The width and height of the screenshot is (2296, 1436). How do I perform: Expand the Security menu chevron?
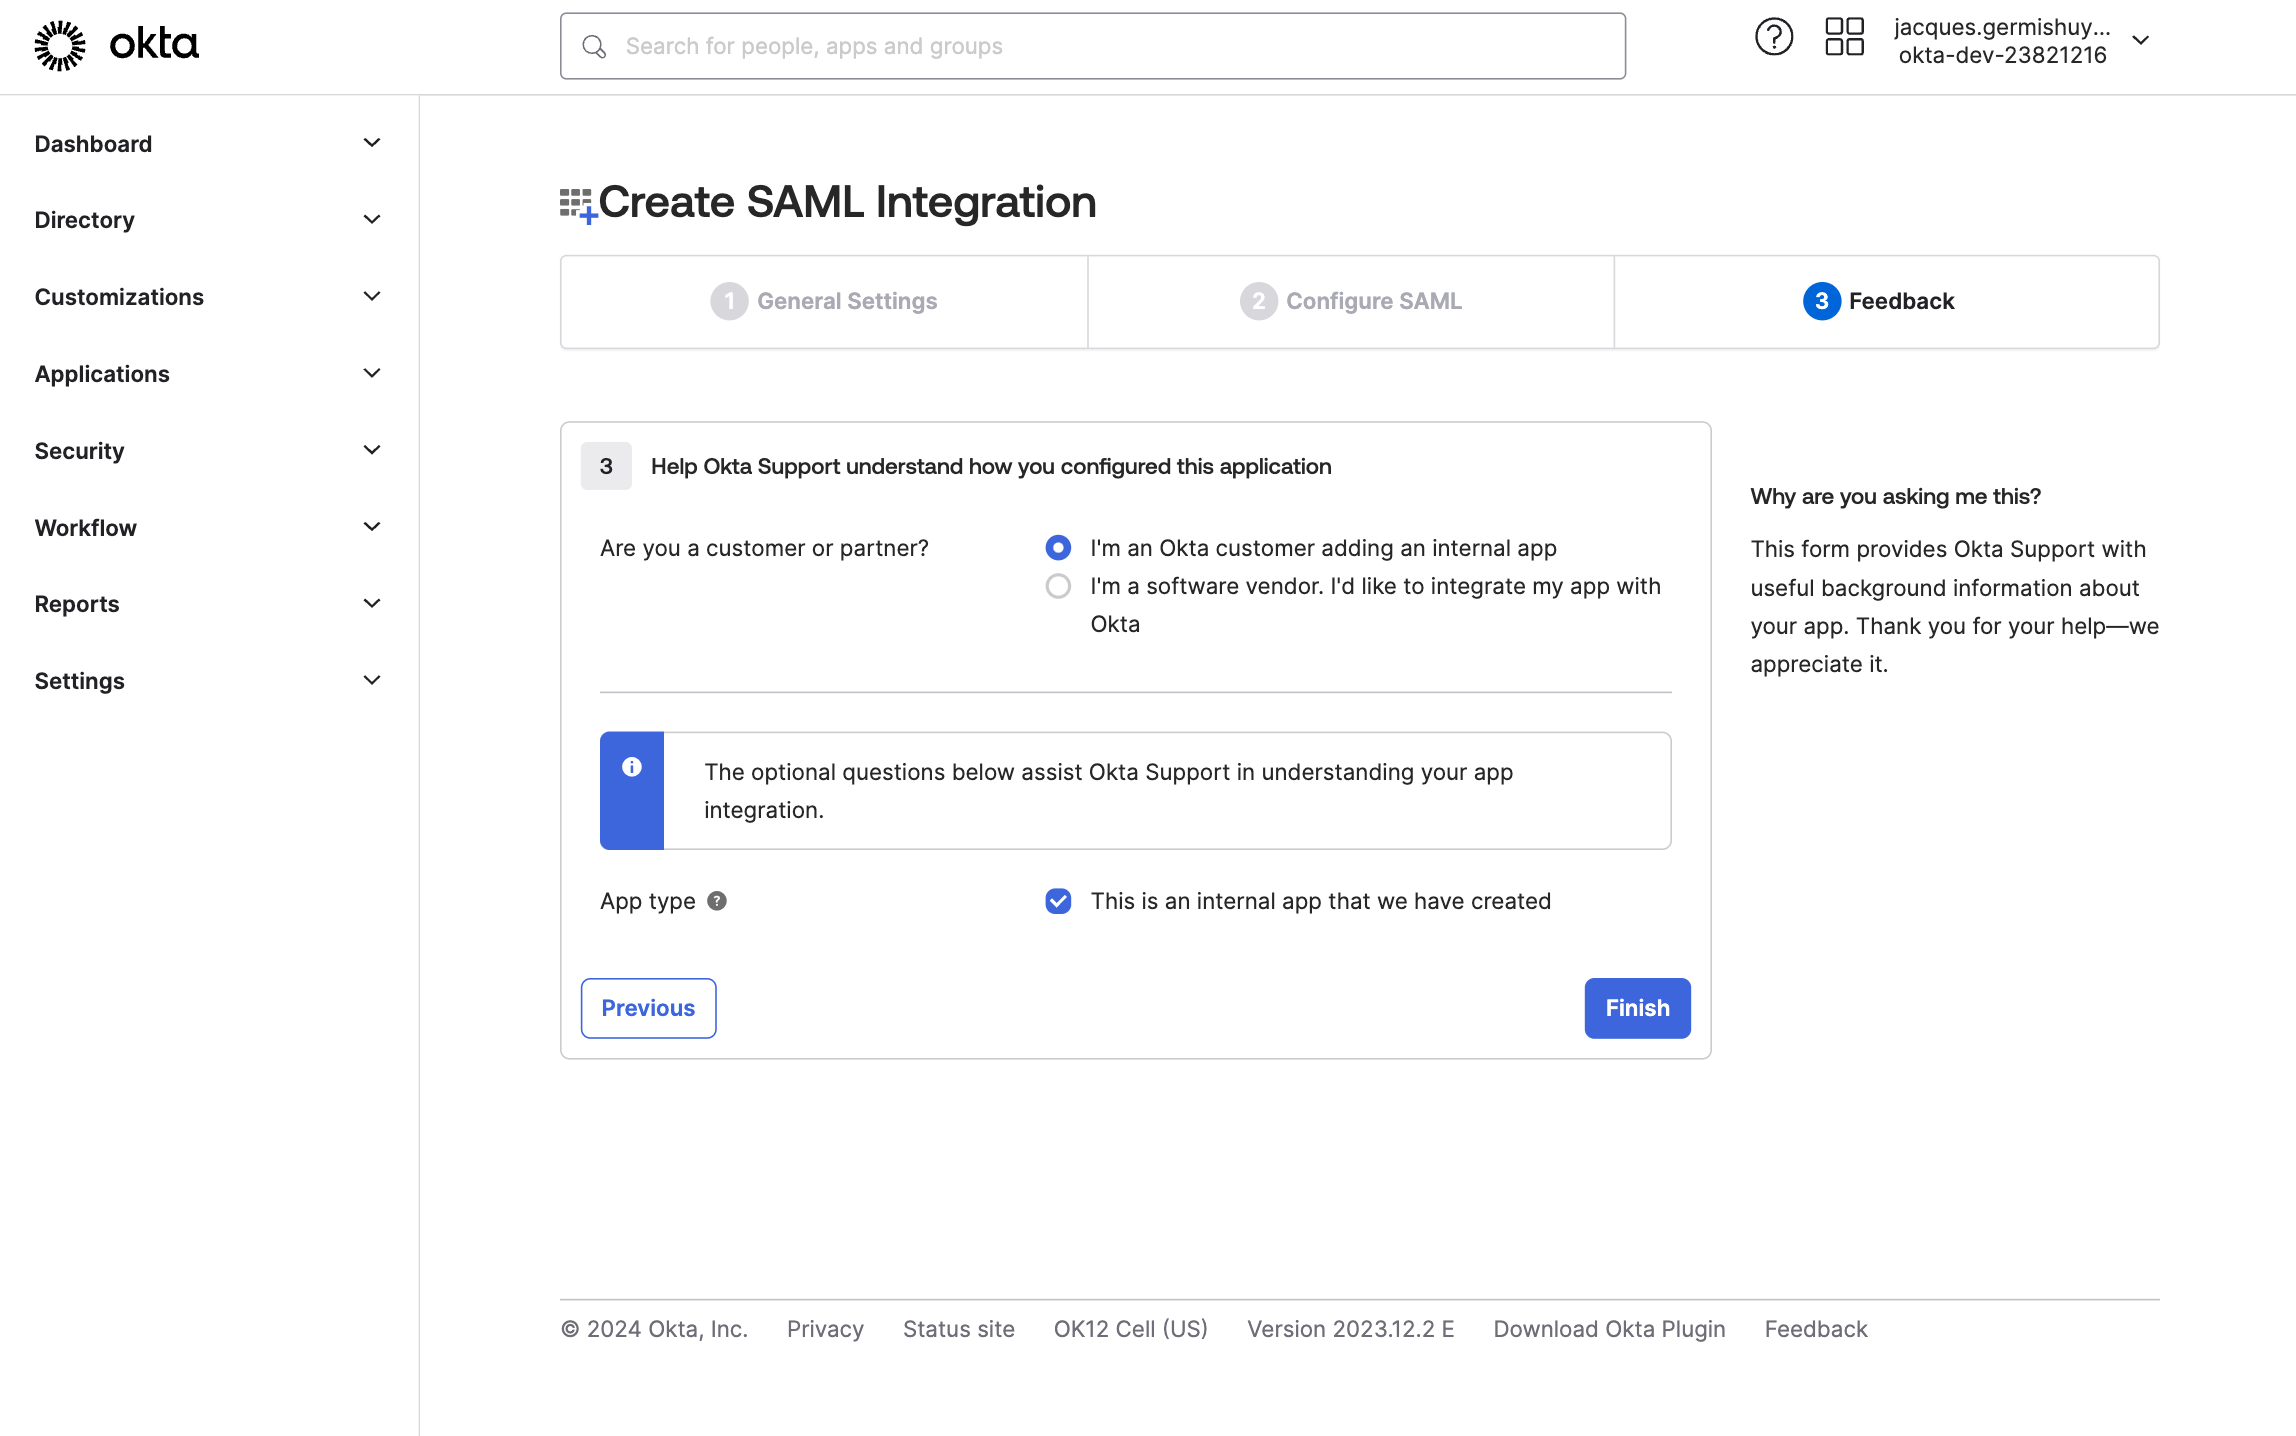[x=372, y=450]
